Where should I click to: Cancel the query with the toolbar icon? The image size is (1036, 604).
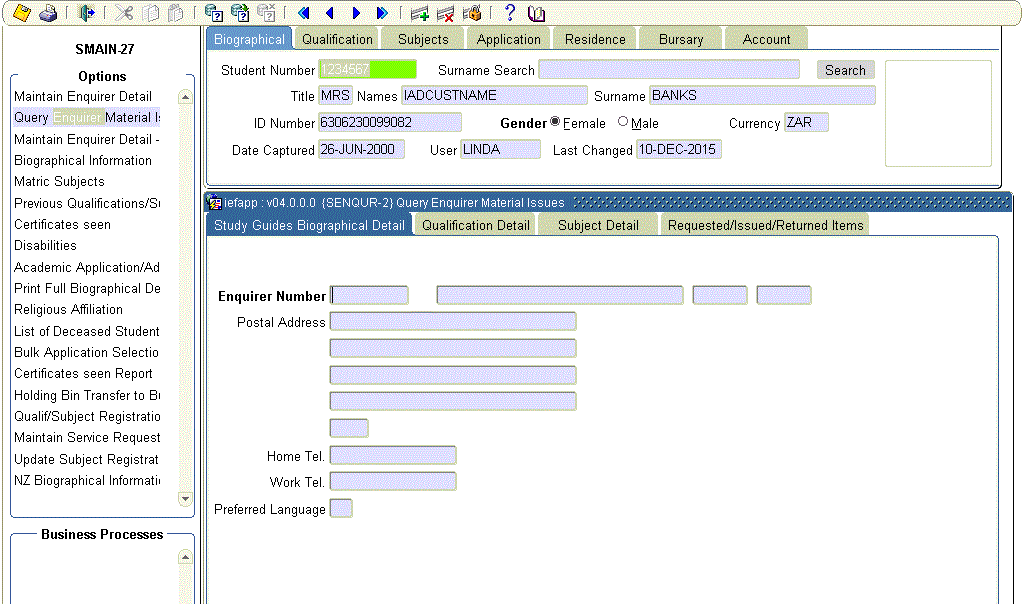coord(265,13)
